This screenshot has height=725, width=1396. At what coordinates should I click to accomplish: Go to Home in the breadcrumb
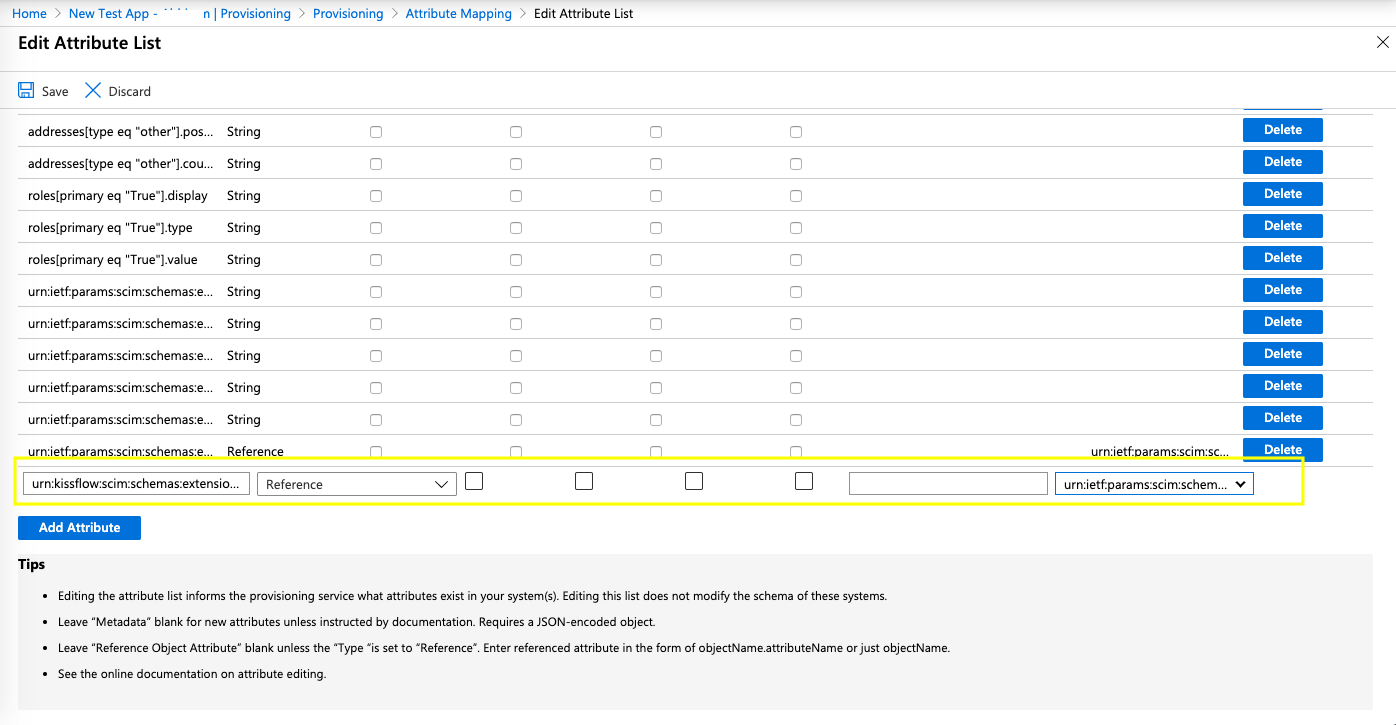(29, 14)
